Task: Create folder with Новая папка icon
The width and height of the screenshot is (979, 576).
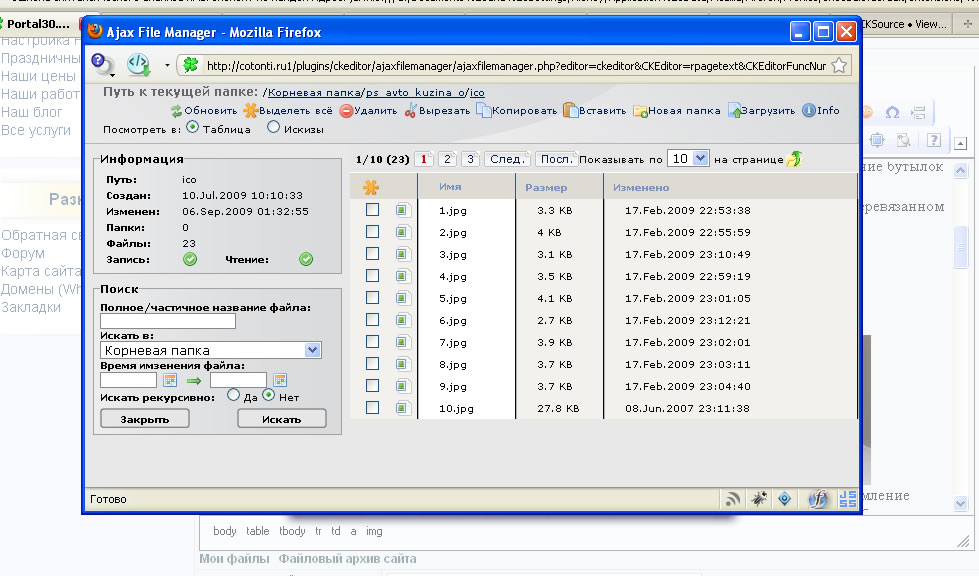Action: [x=640, y=111]
